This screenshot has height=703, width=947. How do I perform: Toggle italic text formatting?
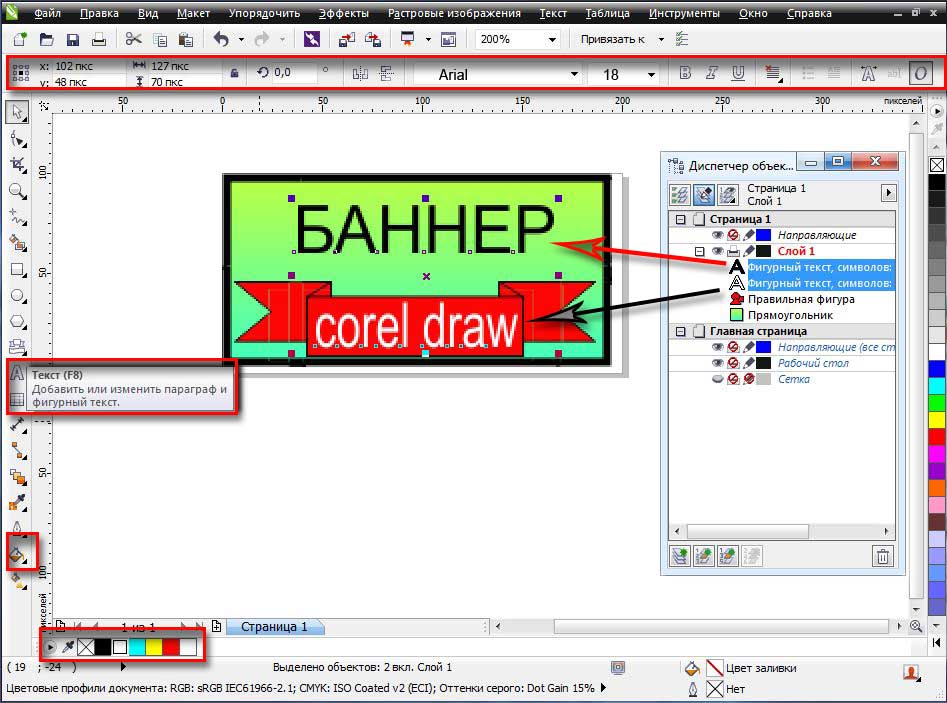coord(711,73)
